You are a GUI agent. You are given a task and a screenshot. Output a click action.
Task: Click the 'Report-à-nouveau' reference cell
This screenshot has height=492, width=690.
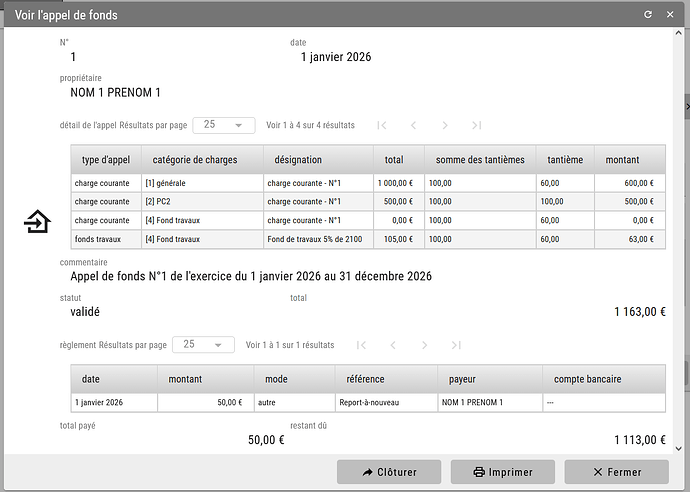tap(386, 403)
